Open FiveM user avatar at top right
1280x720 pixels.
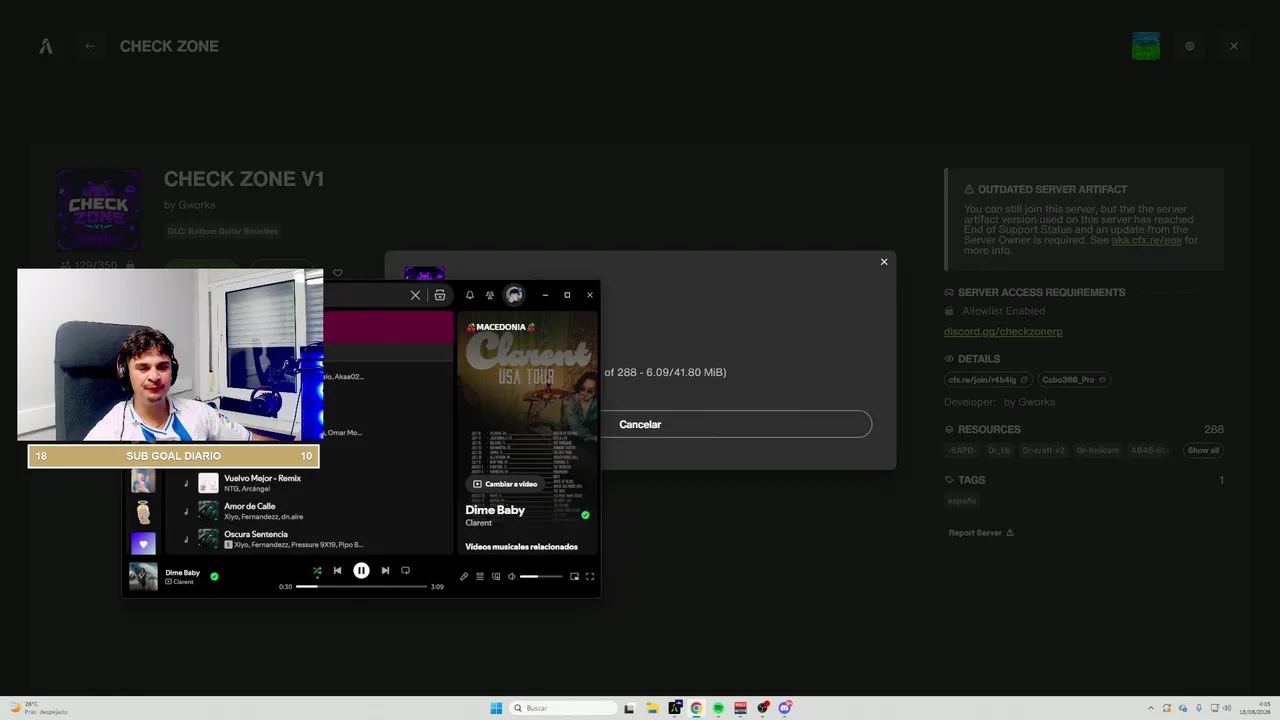point(1146,46)
